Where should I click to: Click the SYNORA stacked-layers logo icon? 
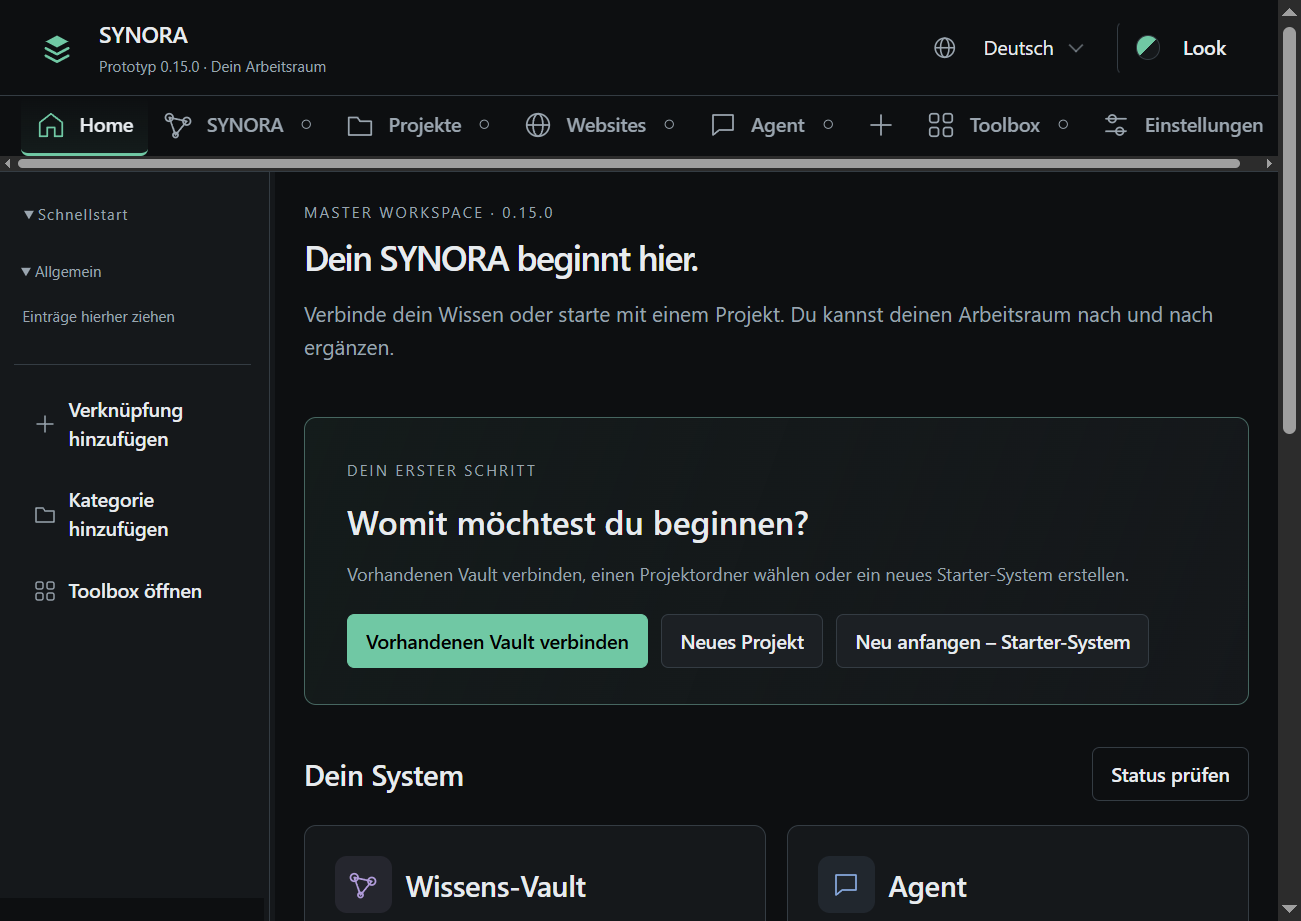pyautogui.click(x=57, y=49)
